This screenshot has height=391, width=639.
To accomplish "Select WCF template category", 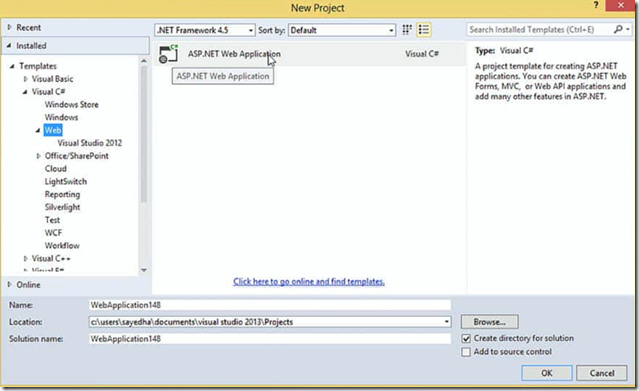I will pos(53,233).
